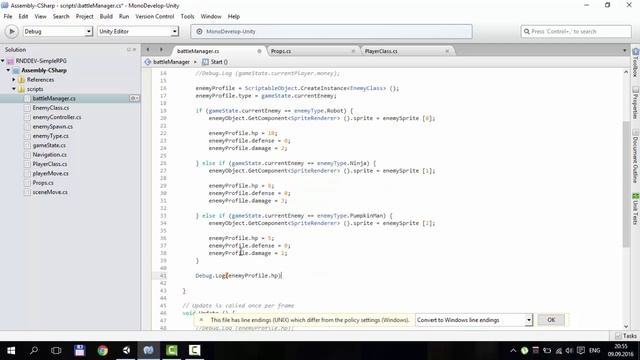Open the Document Outline side panel

pos(636,156)
